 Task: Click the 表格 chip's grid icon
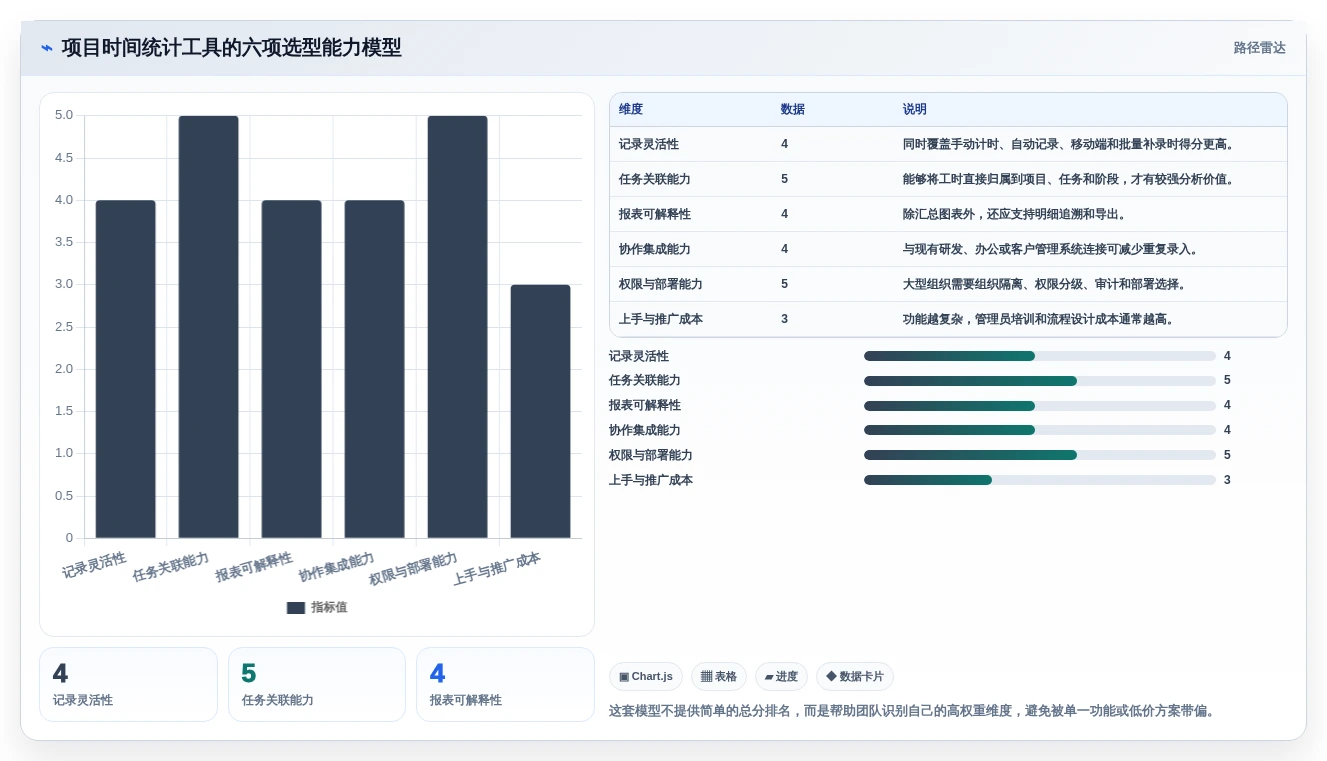point(706,677)
